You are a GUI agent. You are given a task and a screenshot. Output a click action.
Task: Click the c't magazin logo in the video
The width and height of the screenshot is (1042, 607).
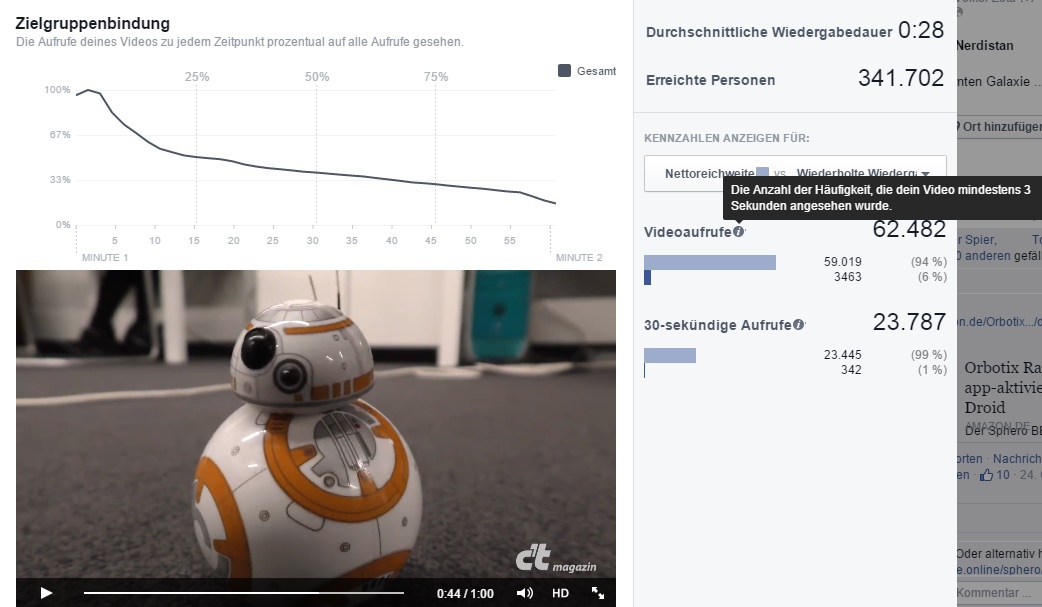556,559
